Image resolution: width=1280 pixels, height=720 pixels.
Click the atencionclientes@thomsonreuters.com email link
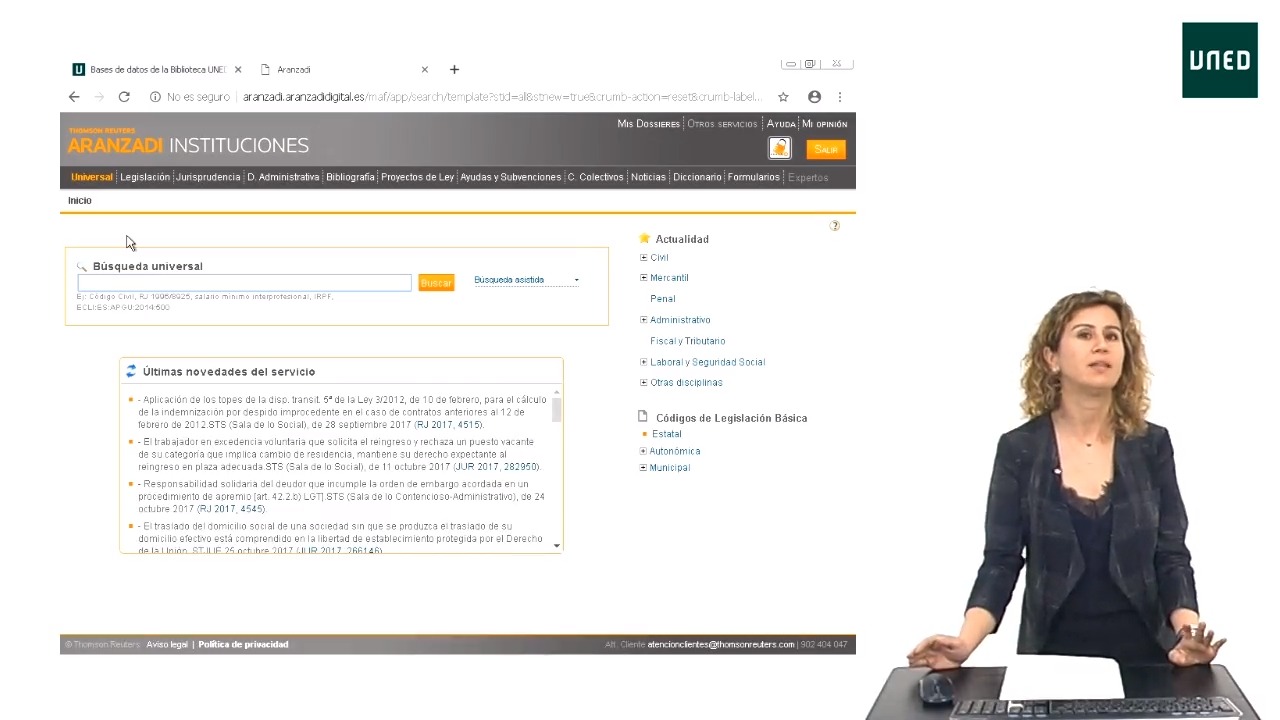(721, 645)
